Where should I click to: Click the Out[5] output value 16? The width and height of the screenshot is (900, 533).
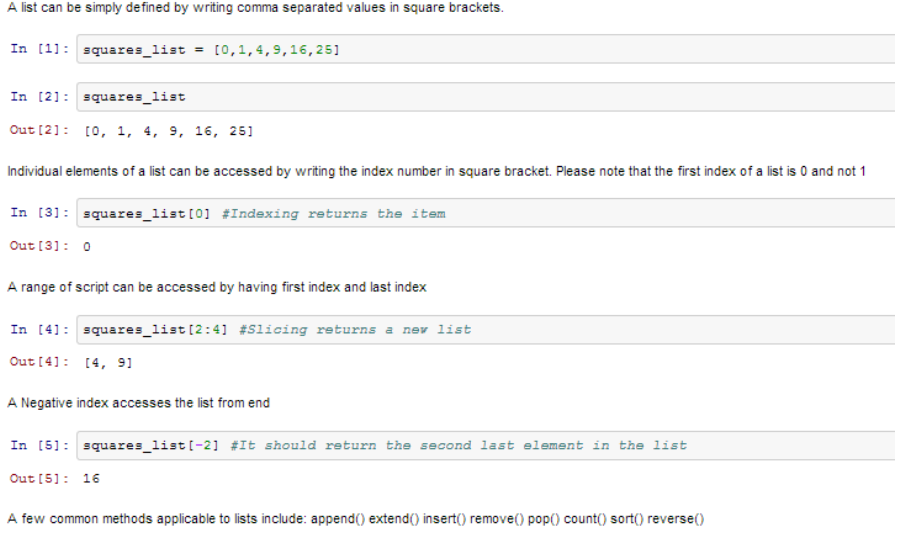click(x=91, y=478)
